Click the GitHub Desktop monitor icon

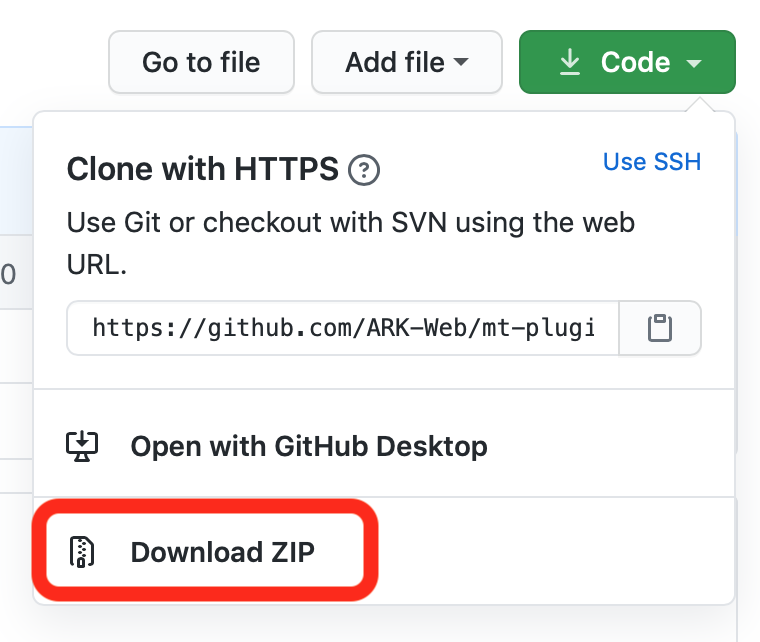click(x=82, y=445)
